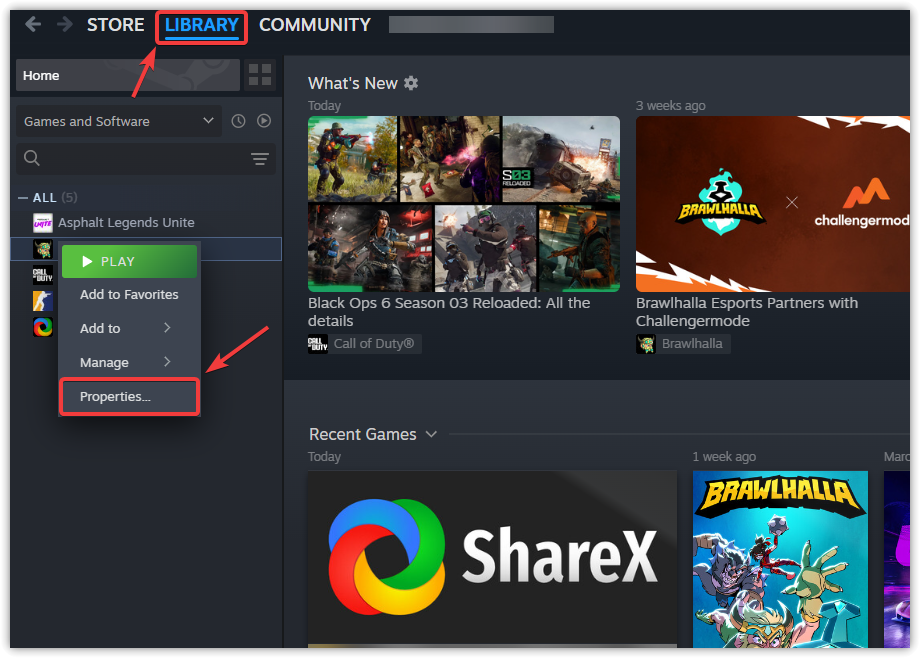Collapse the ALL (5) games group
This screenshot has height=658, width=920.
point(22,197)
